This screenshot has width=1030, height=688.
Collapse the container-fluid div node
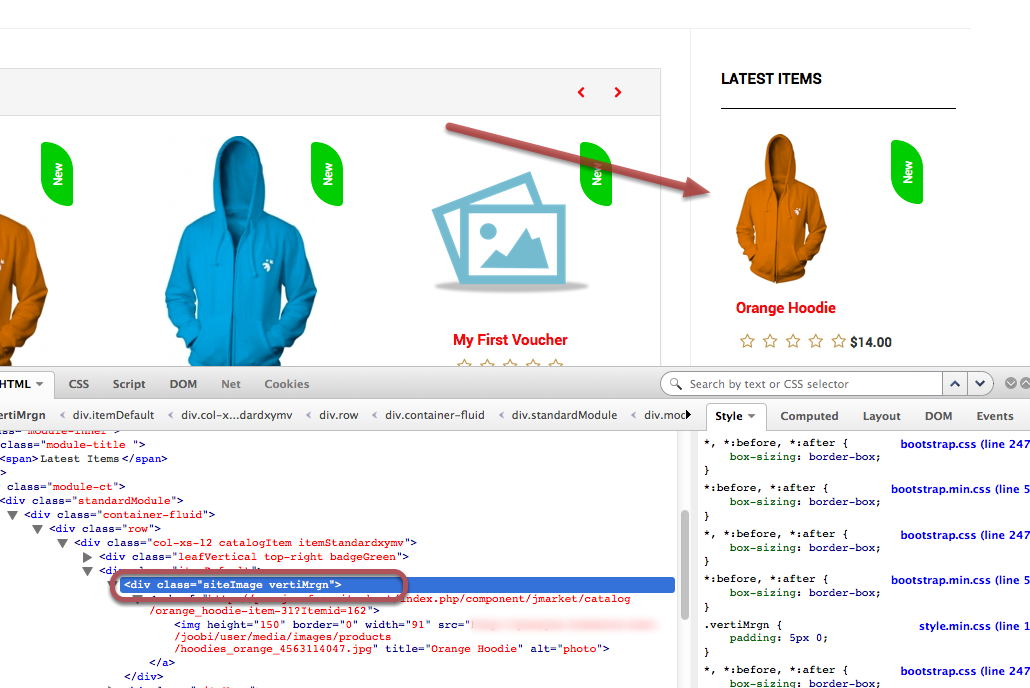point(12,515)
